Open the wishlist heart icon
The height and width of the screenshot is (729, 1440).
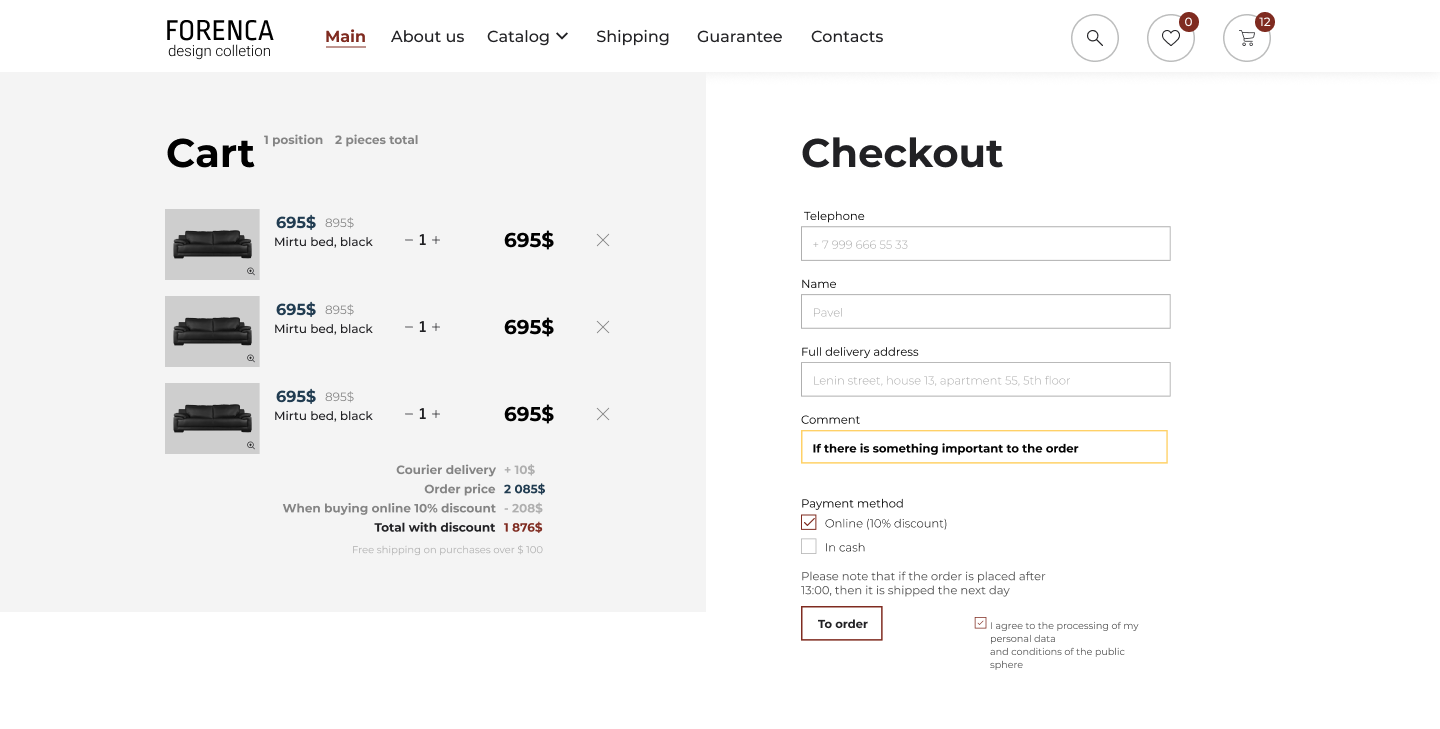1171,38
